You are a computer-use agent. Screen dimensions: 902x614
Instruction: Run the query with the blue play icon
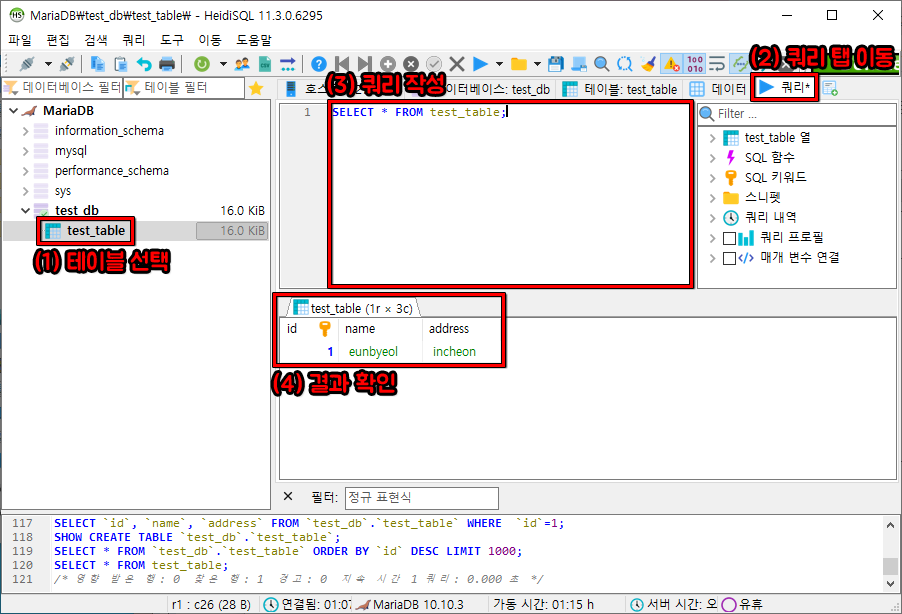[x=480, y=64]
